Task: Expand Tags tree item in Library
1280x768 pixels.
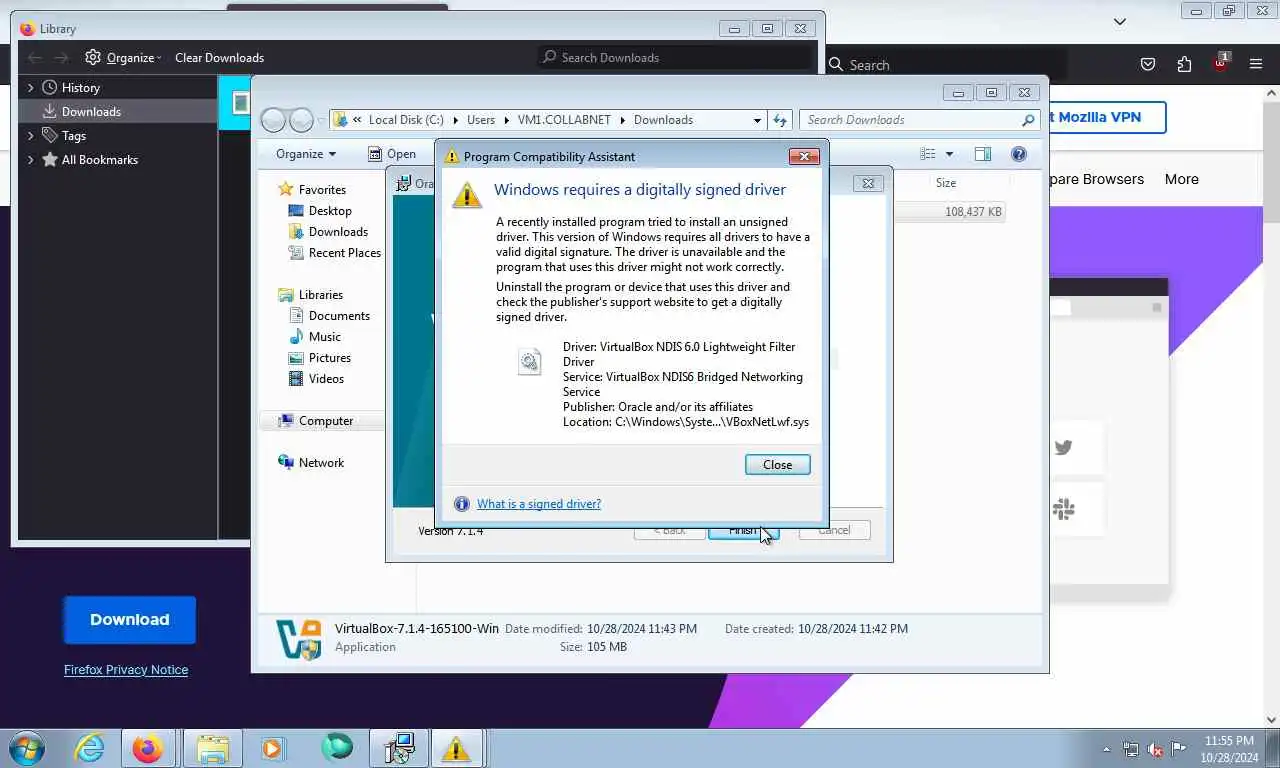Action: point(30,136)
